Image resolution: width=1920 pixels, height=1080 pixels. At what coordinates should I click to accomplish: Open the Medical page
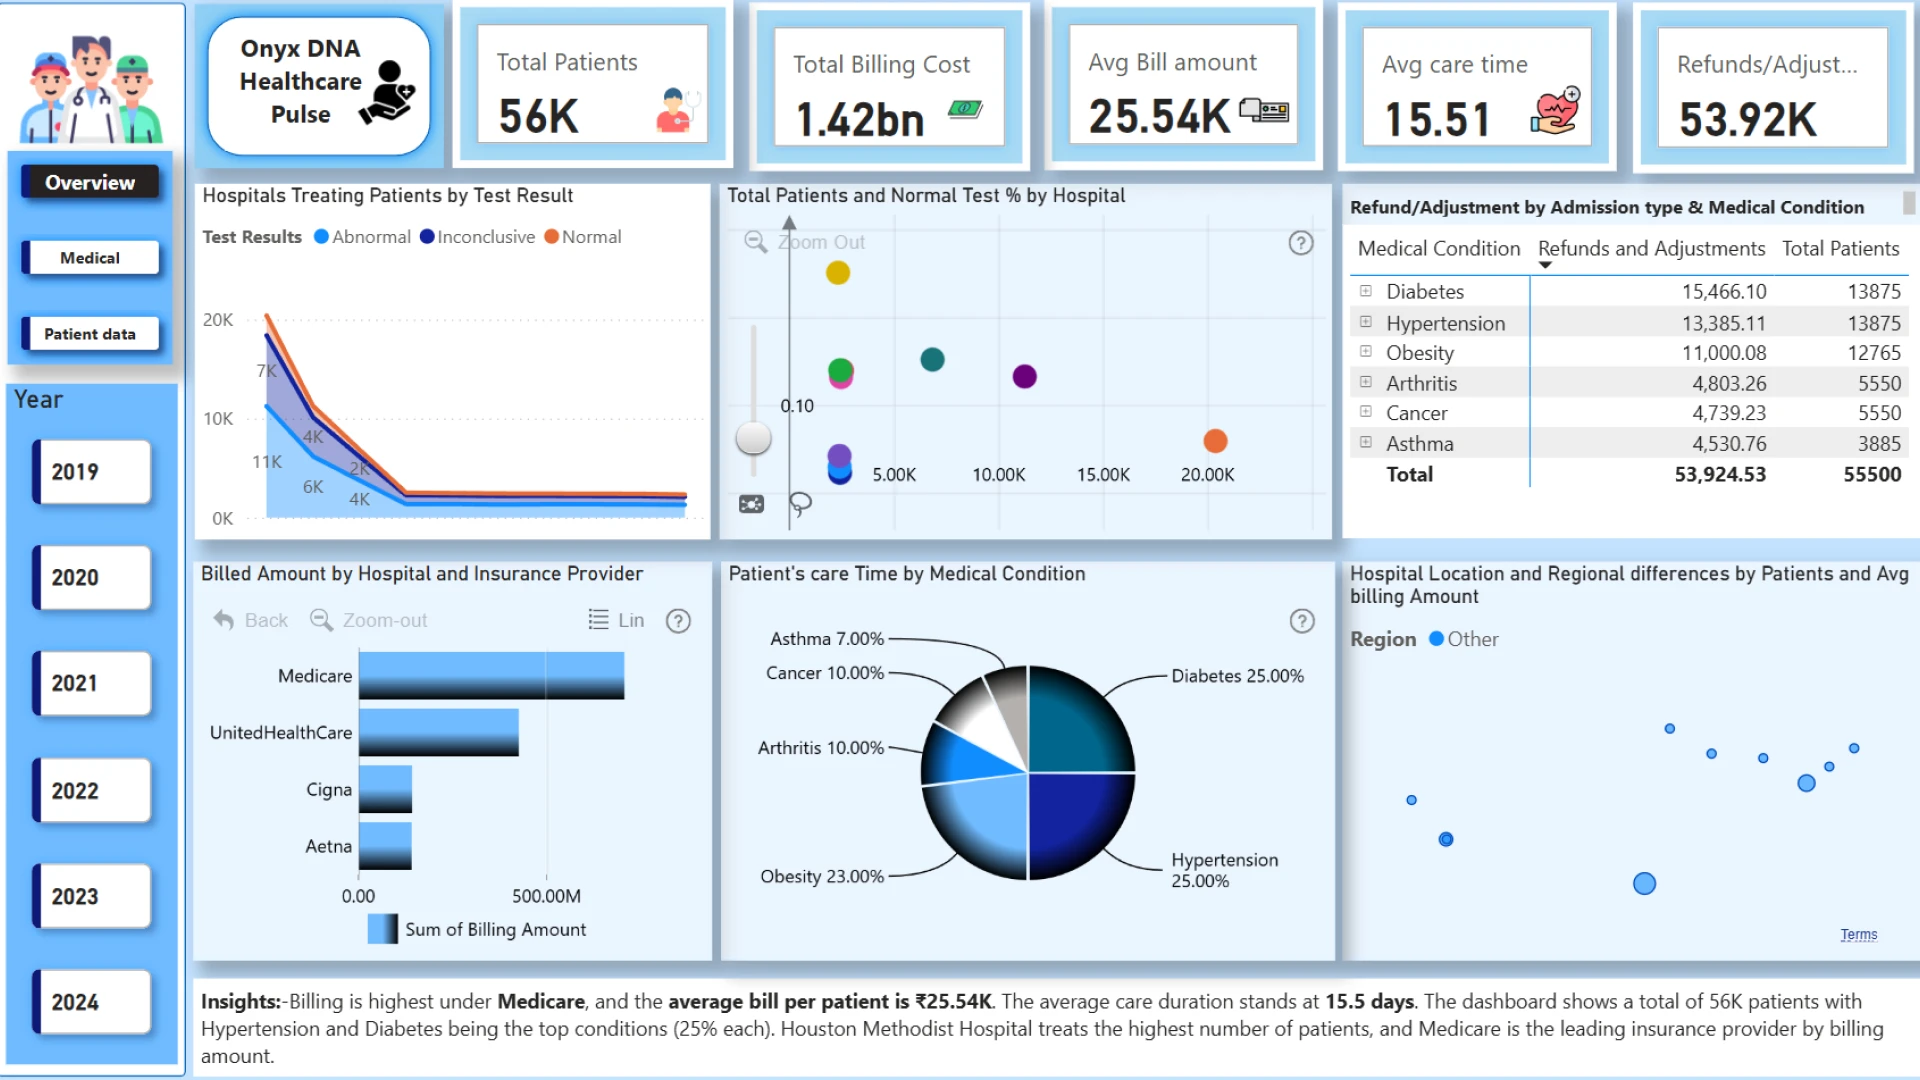point(90,258)
